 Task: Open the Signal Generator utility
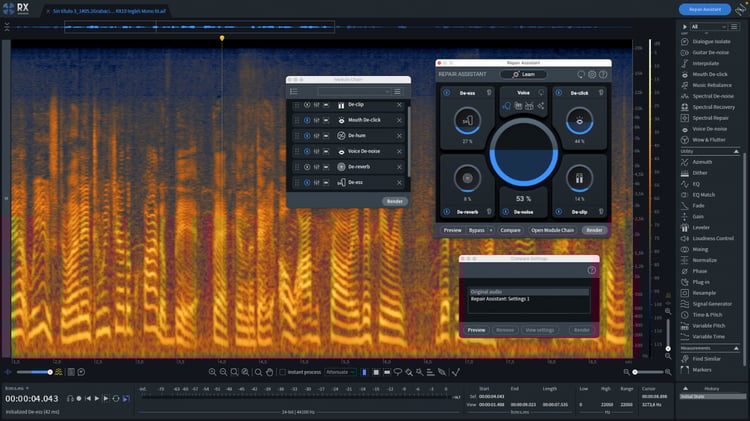[x=707, y=304]
